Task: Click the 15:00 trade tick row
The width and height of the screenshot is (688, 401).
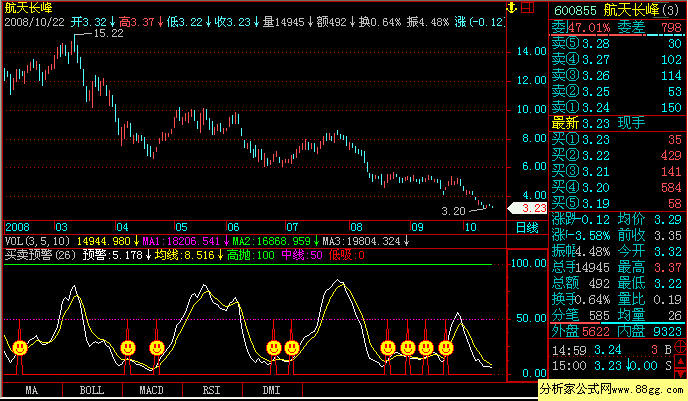Action: (612, 365)
